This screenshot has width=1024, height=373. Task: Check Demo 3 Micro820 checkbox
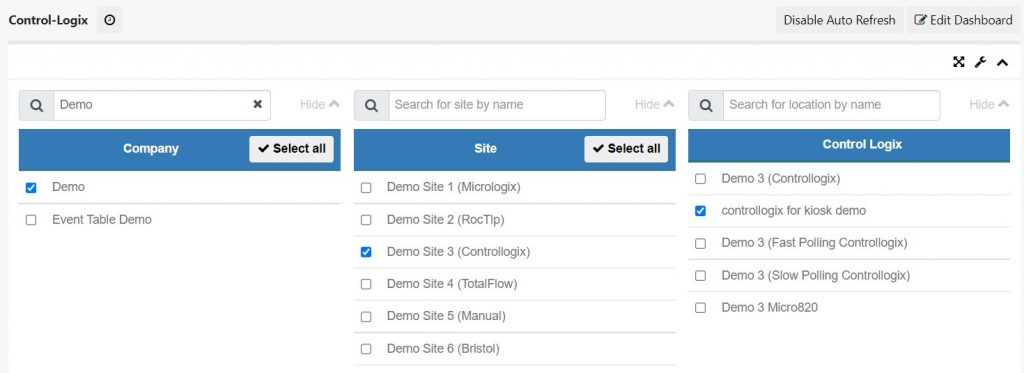700,308
